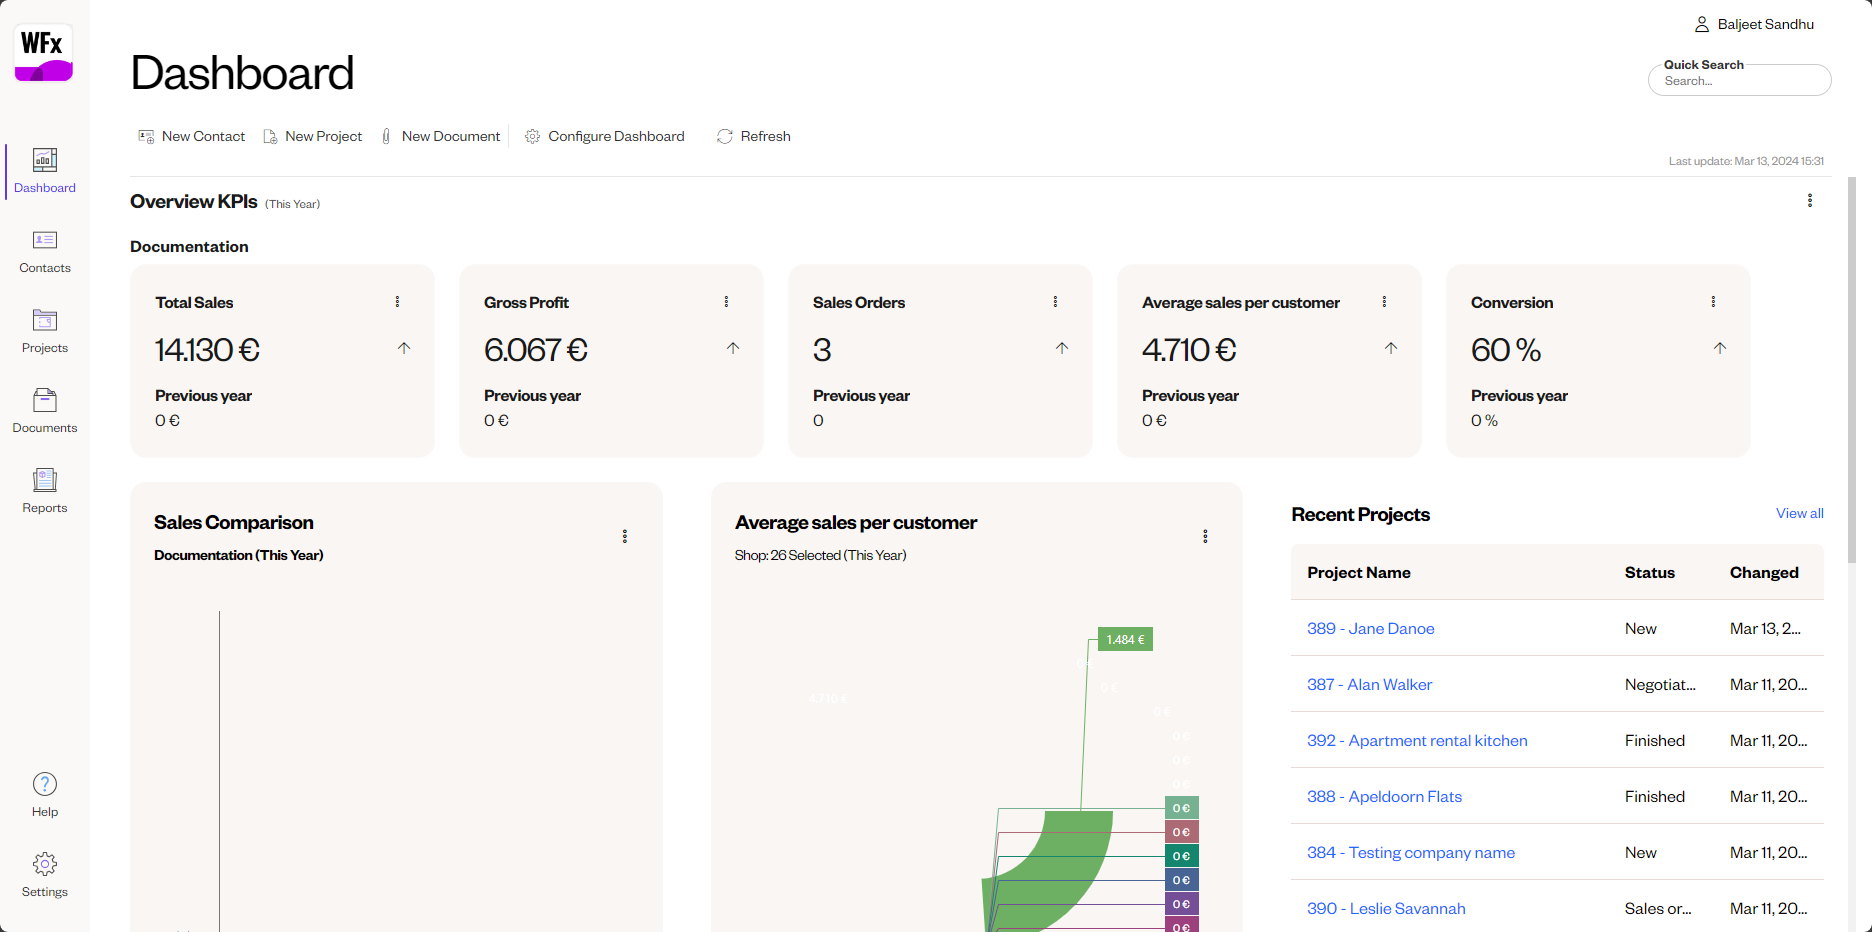
Task: Open the Overview KPIs options menu
Action: click(1810, 201)
